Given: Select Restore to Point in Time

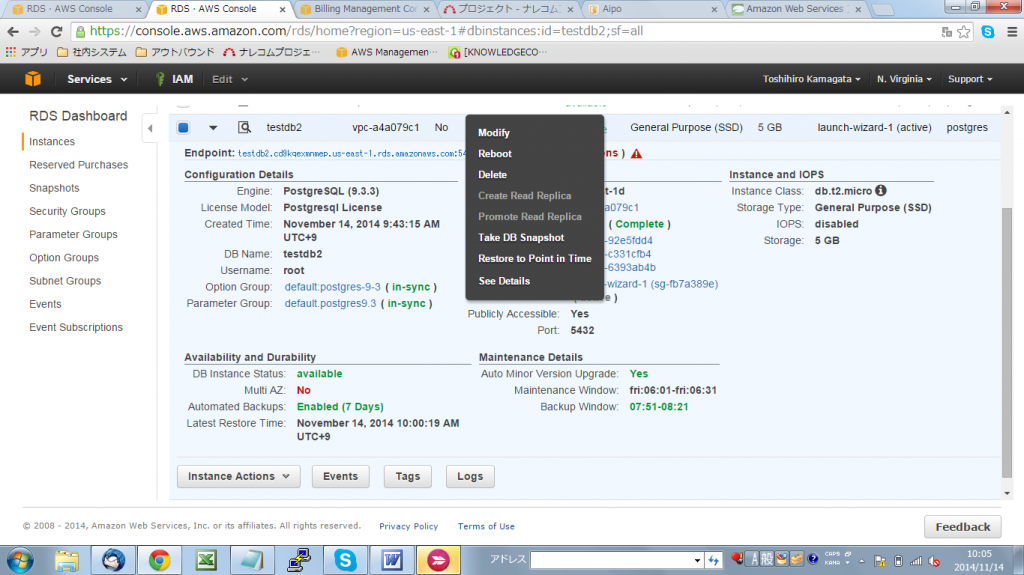Looking at the screenshot, I should (534, 258).
